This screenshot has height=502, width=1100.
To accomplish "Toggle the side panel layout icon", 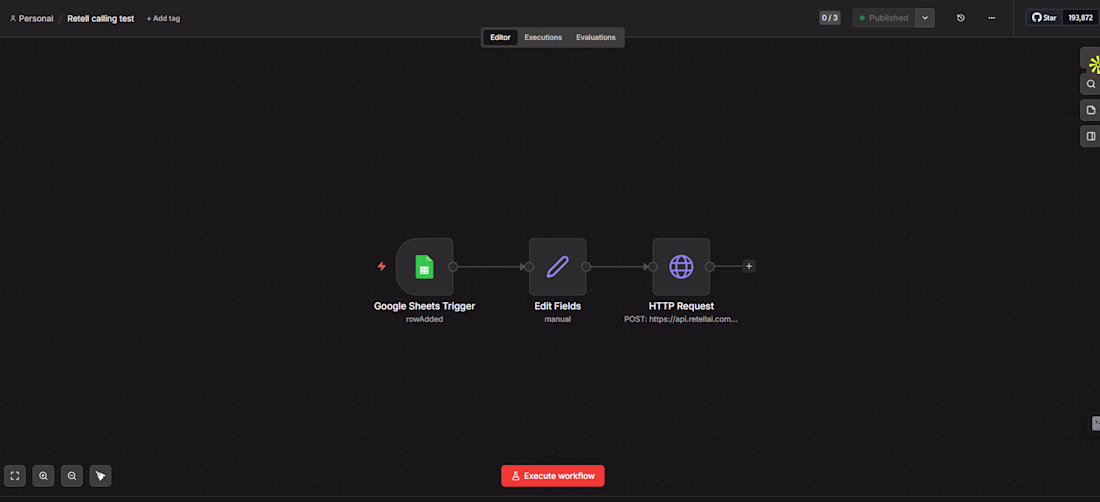I will pyautogui.click(x=1090, y=136).
